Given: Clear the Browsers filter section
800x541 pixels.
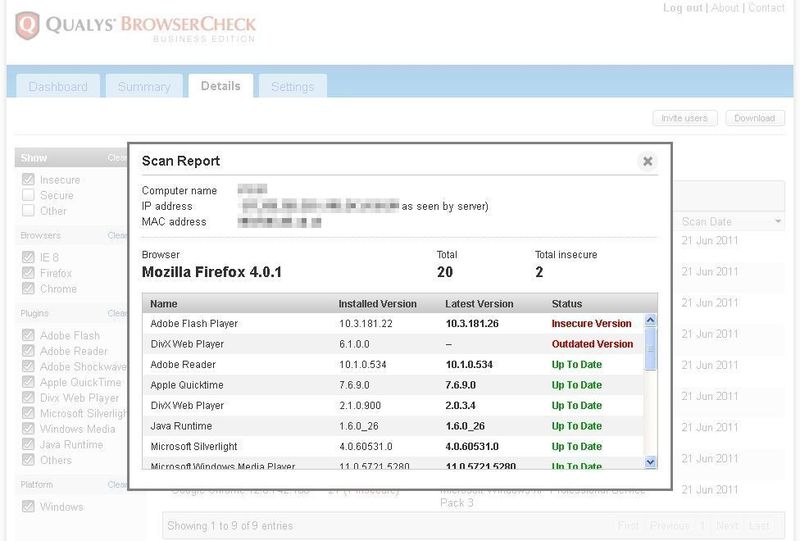Looking at the screenshot, I should pyautogui.click(x=117, y=235).
